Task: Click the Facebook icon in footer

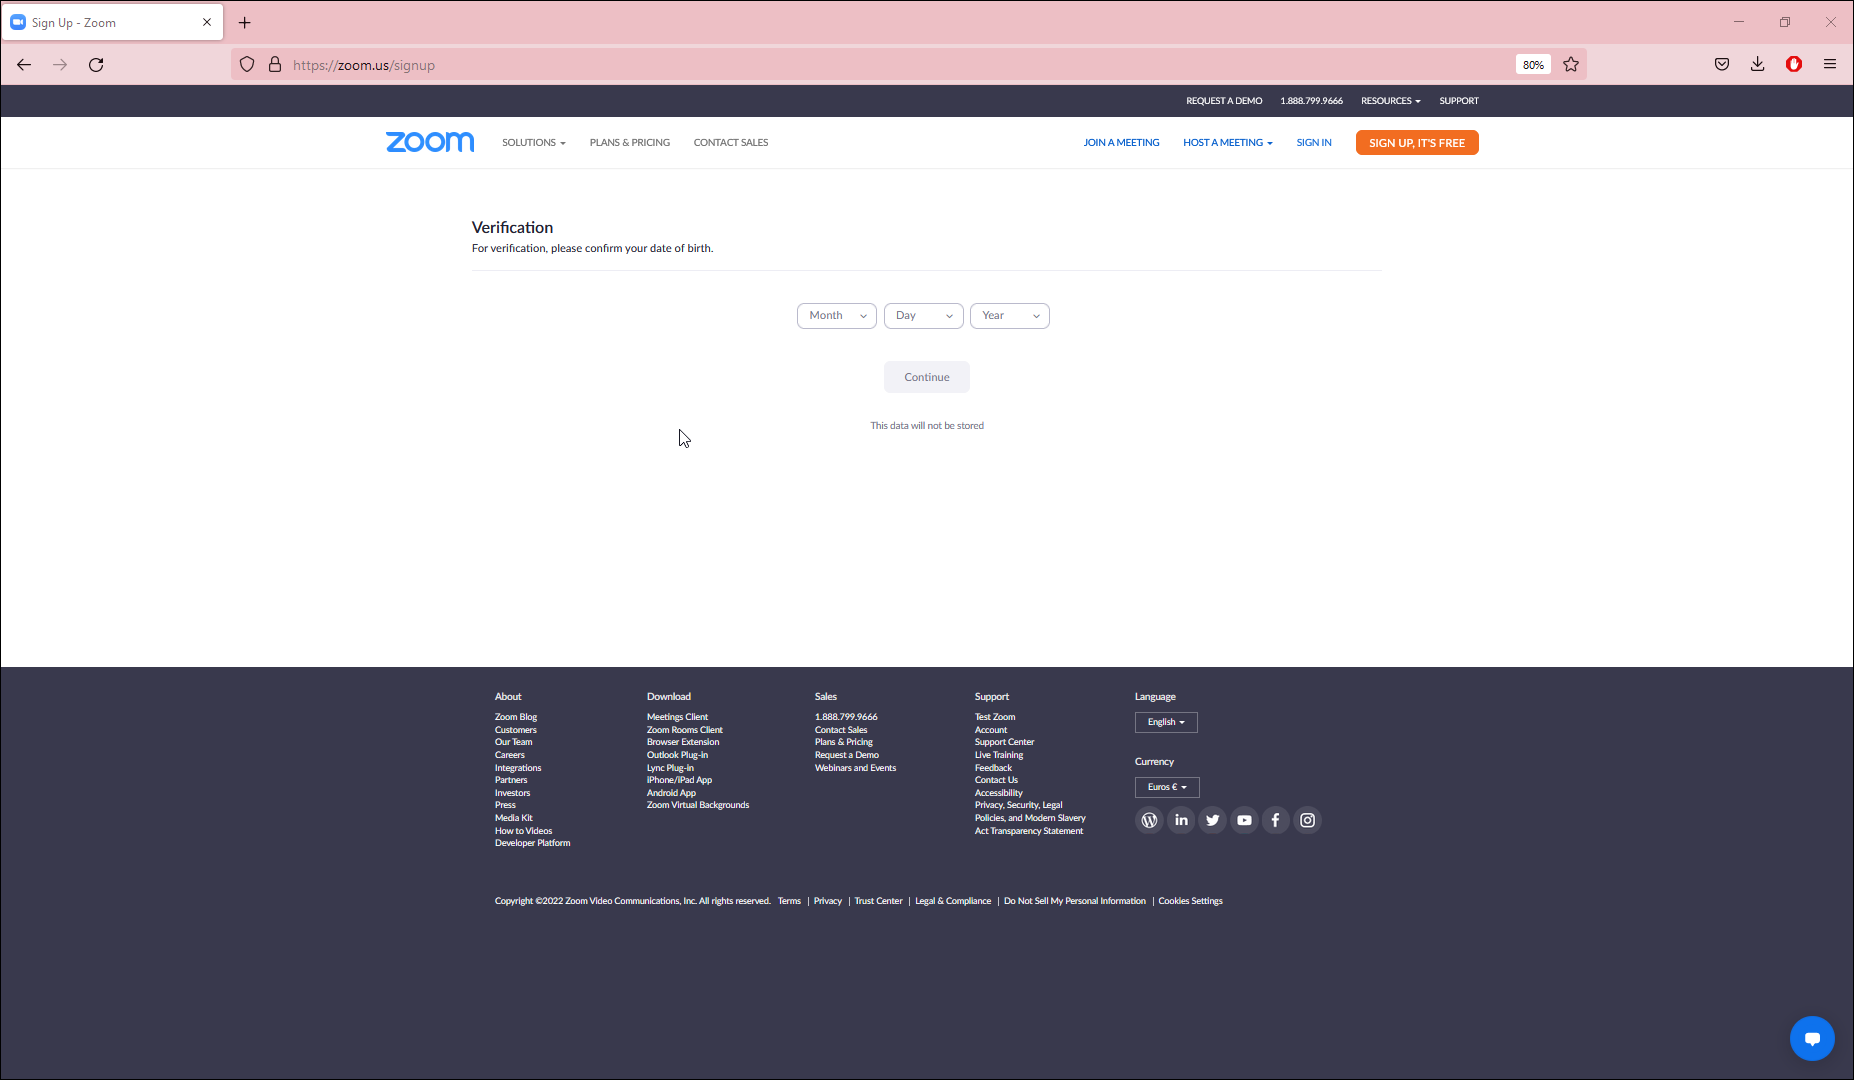Action: click(x=1276, y=820)
